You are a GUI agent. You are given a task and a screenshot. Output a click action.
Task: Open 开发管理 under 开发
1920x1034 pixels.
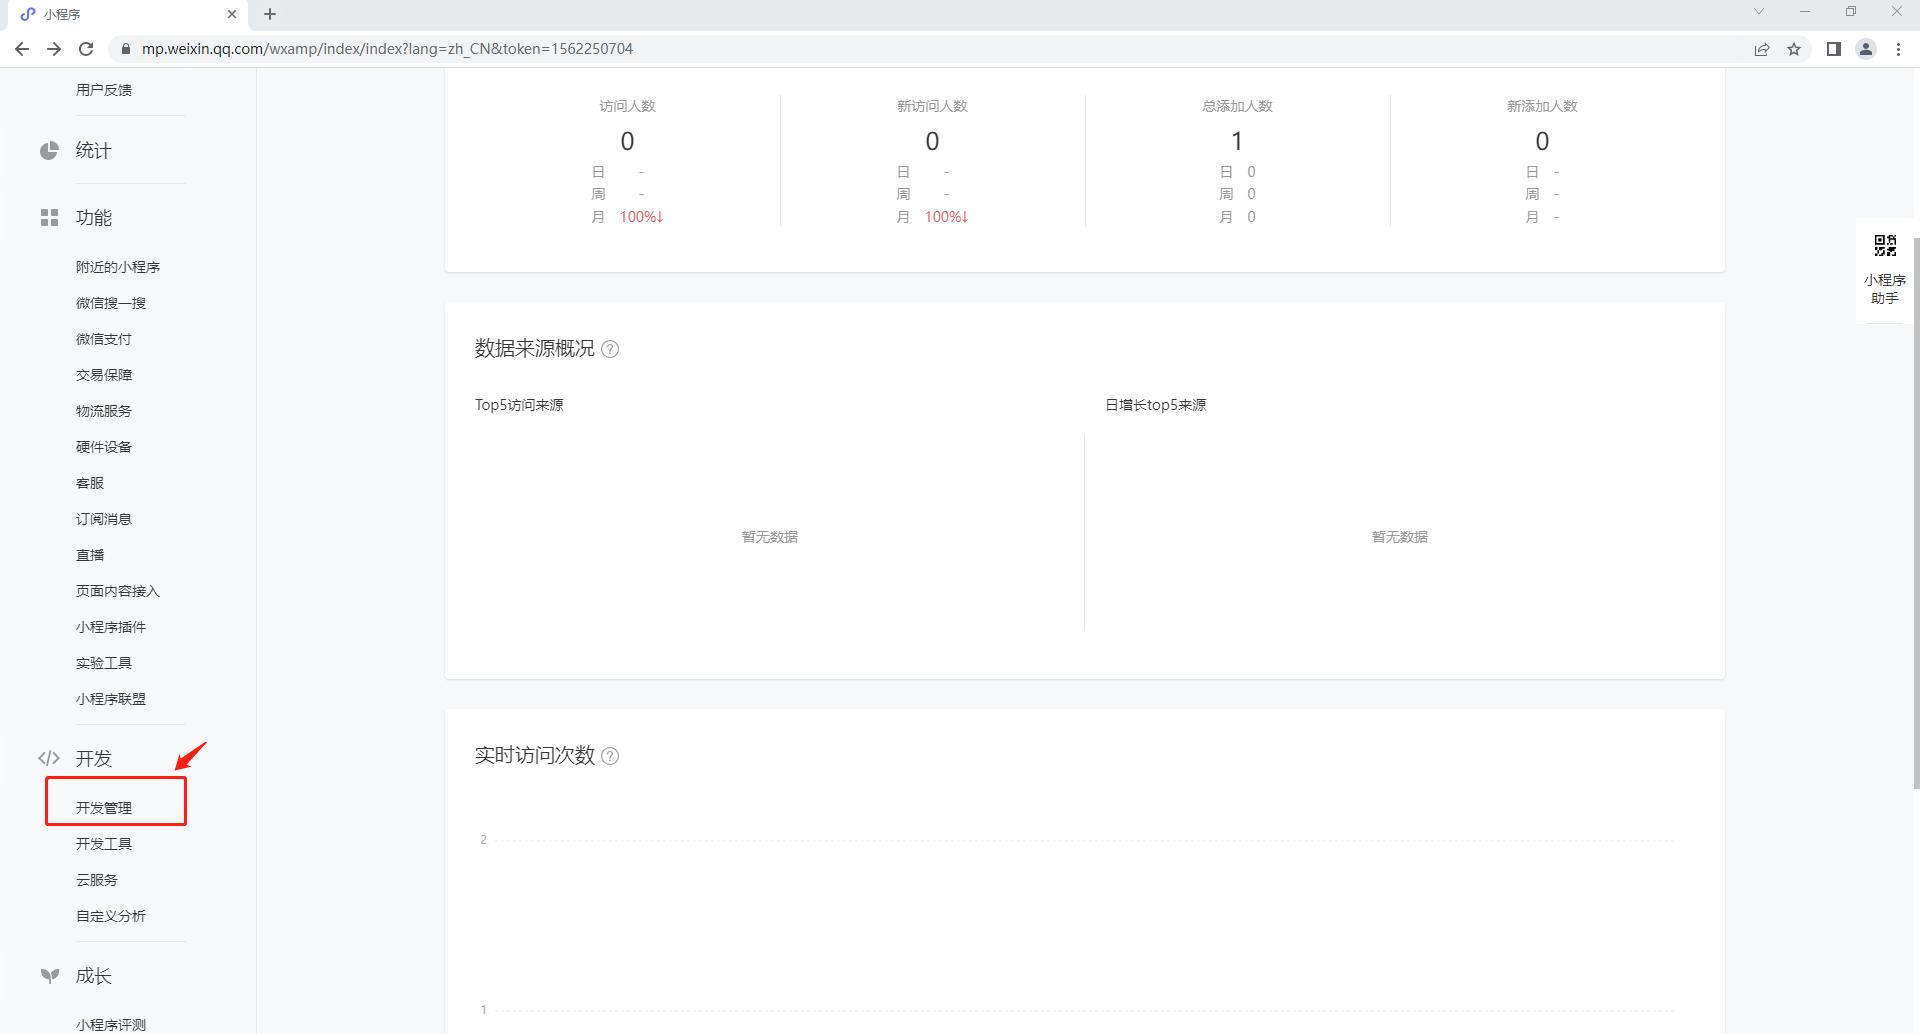click(104, 808)
